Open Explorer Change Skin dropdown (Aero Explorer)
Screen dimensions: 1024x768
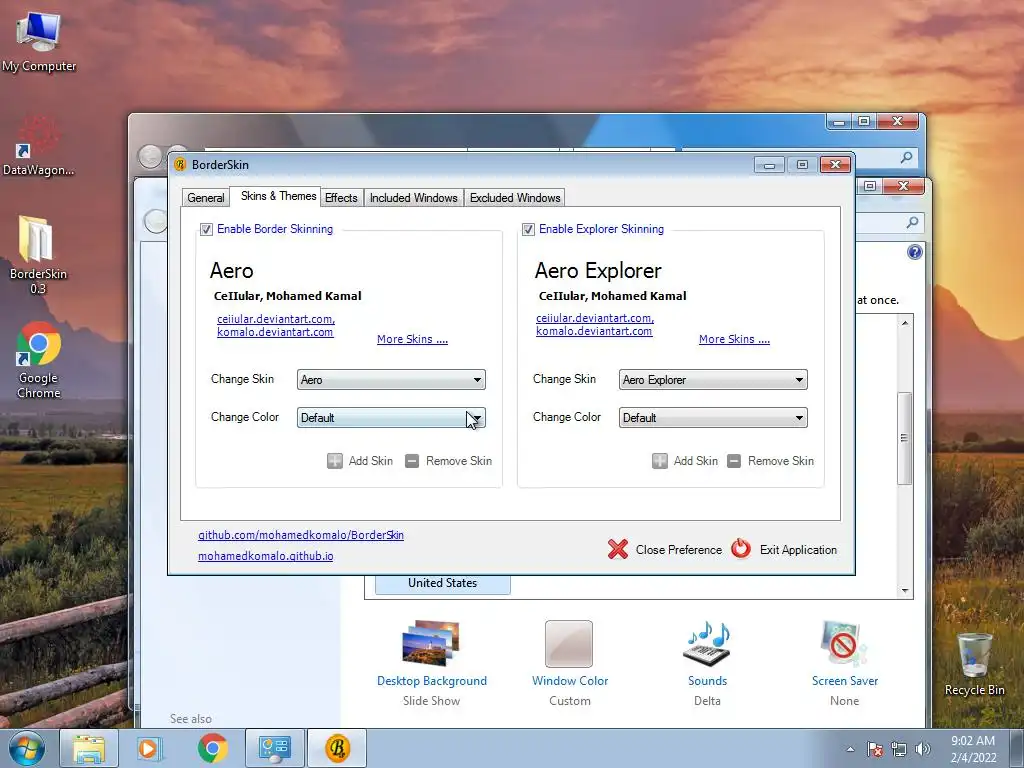coord(713,379)
